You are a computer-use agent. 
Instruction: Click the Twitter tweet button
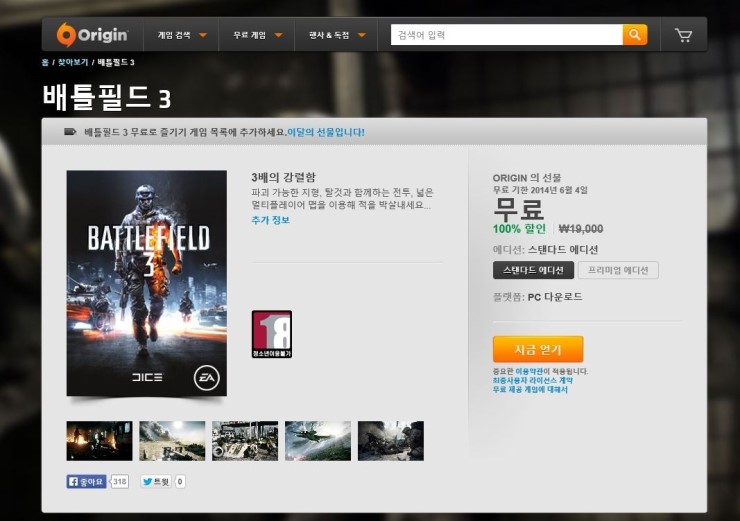tap(156, 481)
